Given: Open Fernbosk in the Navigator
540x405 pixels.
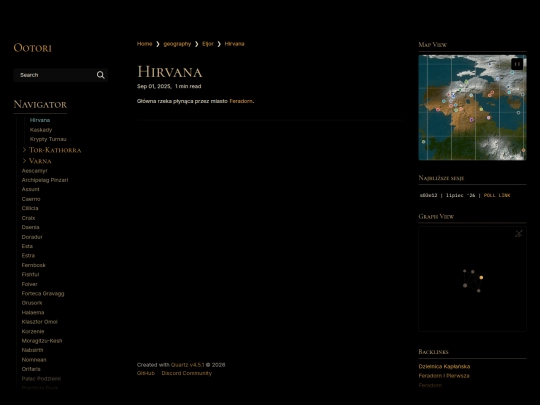Looking at the screenshot, I should pos(33,265).
